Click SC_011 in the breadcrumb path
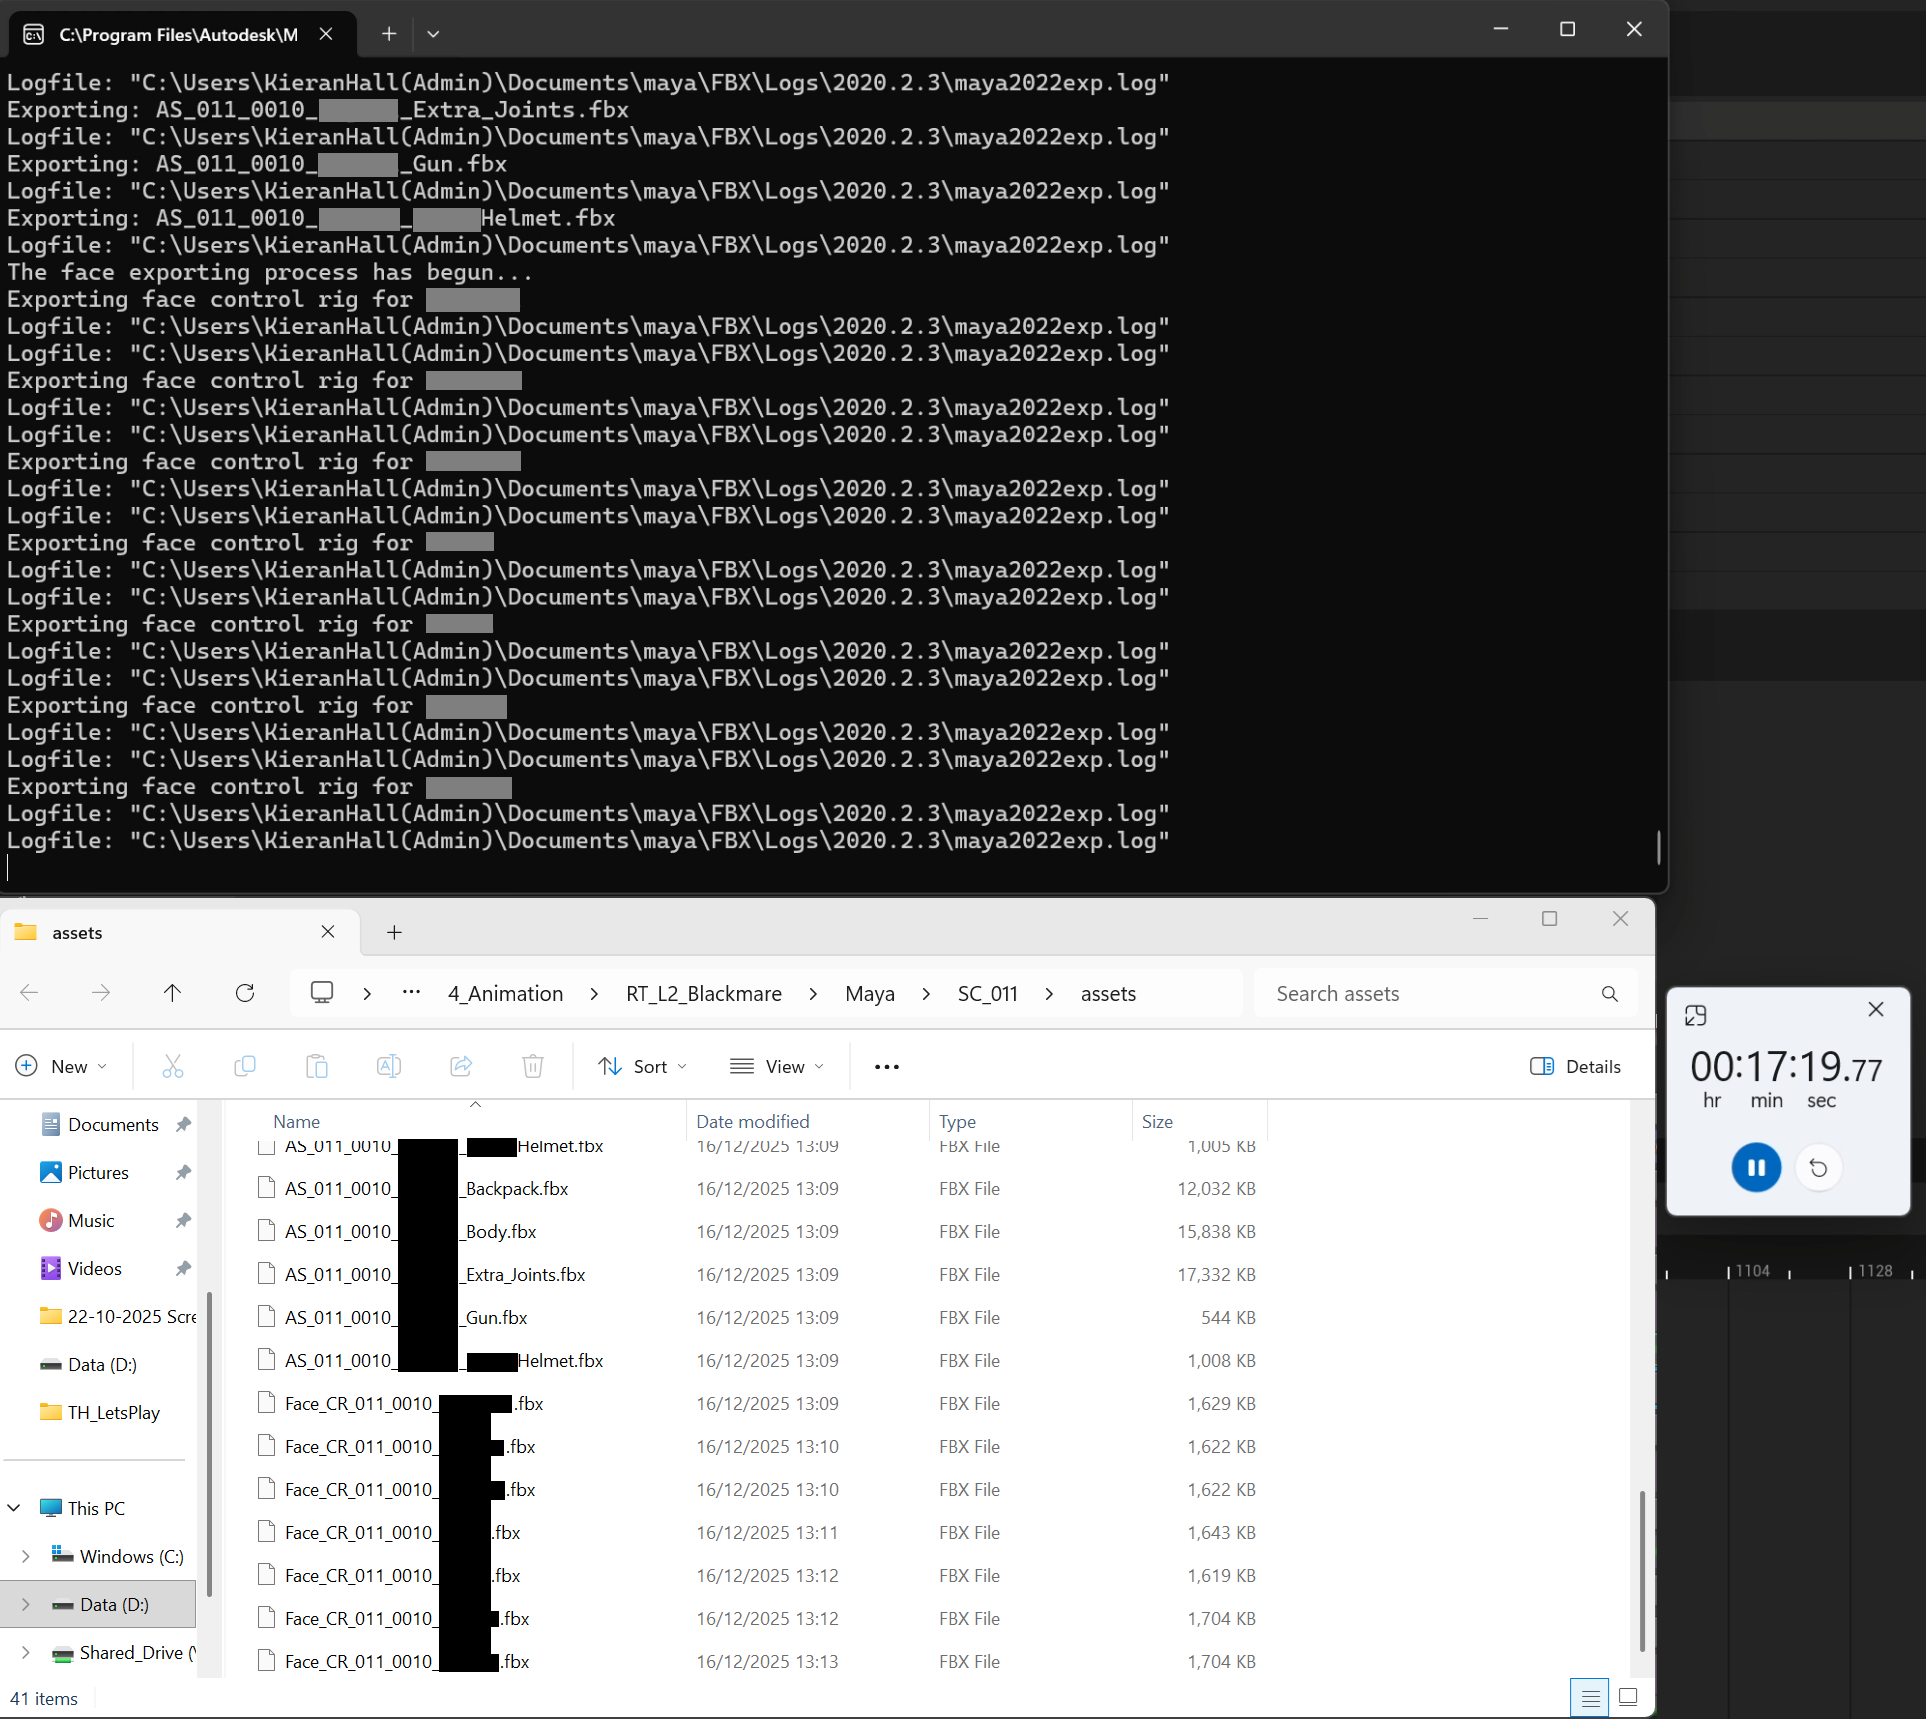The image size is (1926, 1719). 987,993
